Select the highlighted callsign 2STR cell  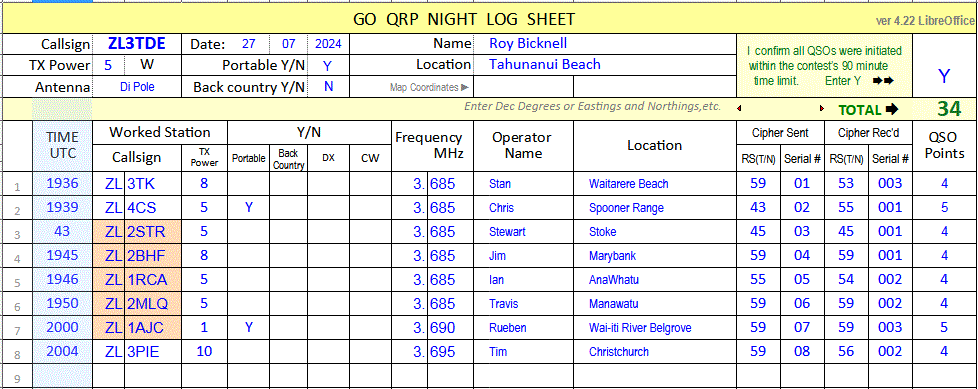point(153,232)
